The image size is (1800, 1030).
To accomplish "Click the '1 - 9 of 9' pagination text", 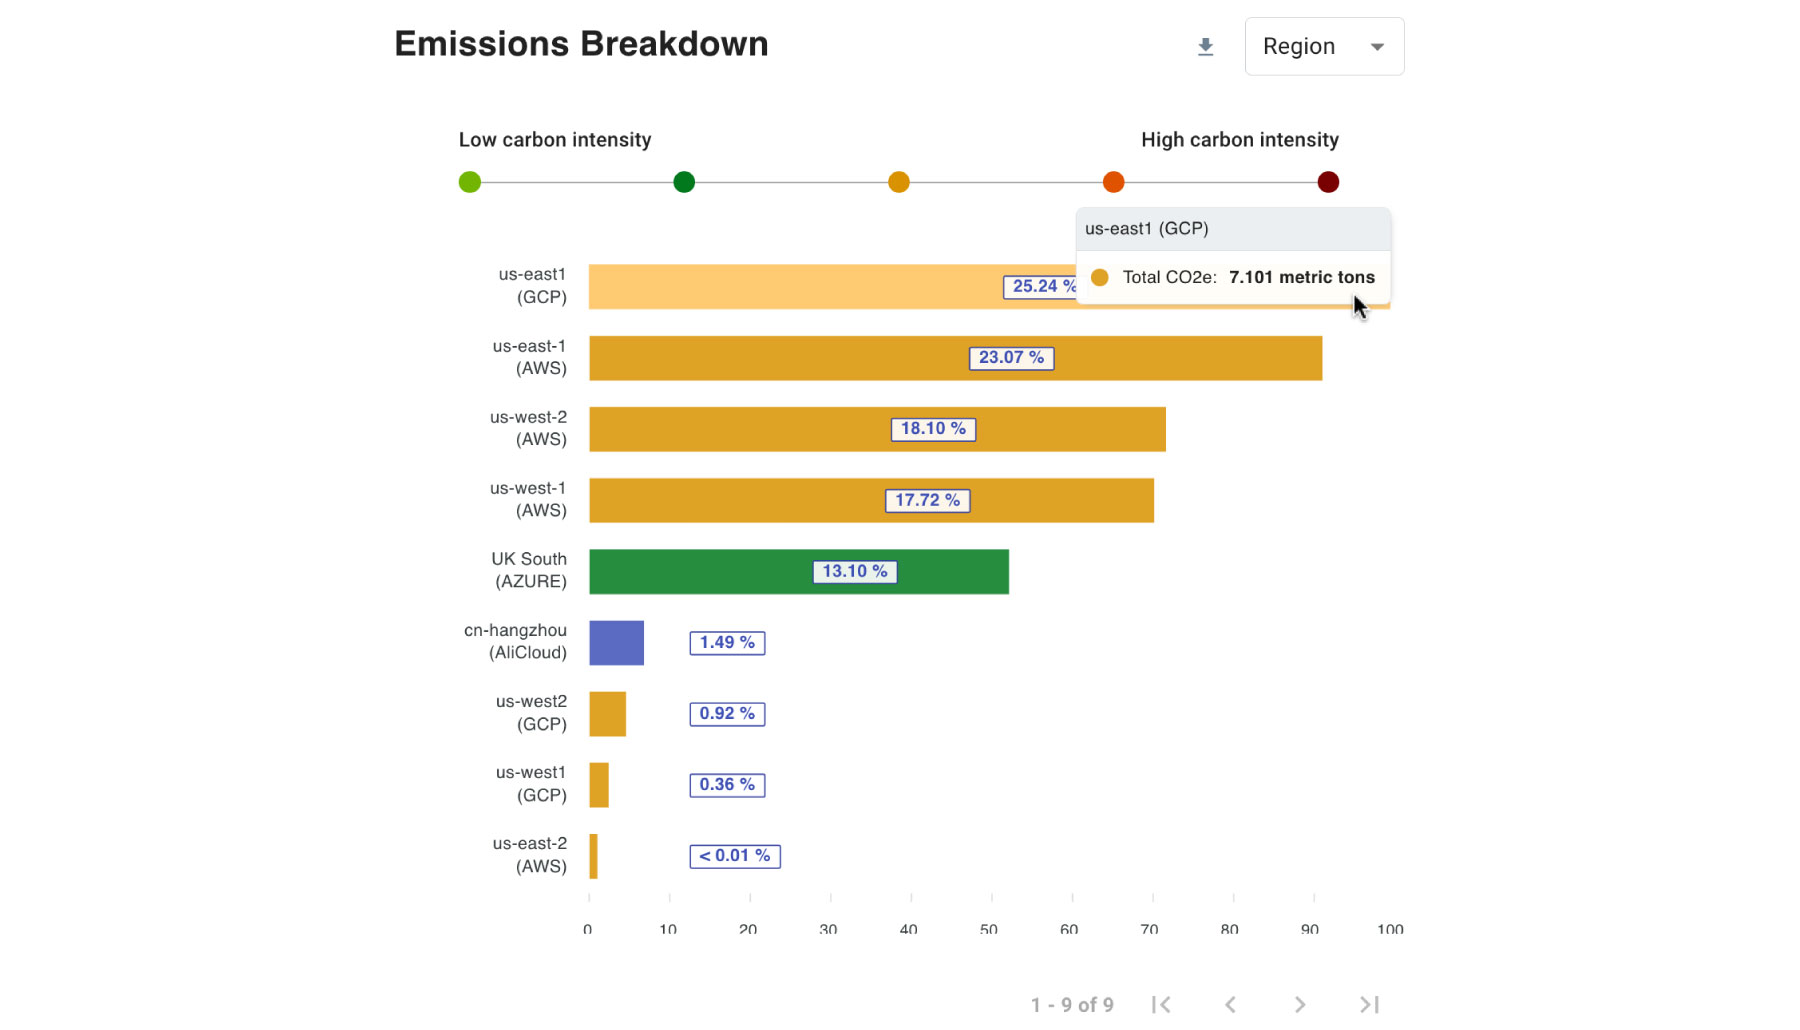I will [1072, 1005].
